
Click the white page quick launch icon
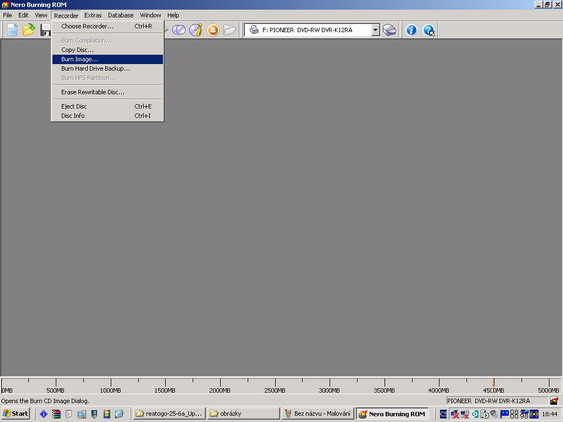(69, 414)
